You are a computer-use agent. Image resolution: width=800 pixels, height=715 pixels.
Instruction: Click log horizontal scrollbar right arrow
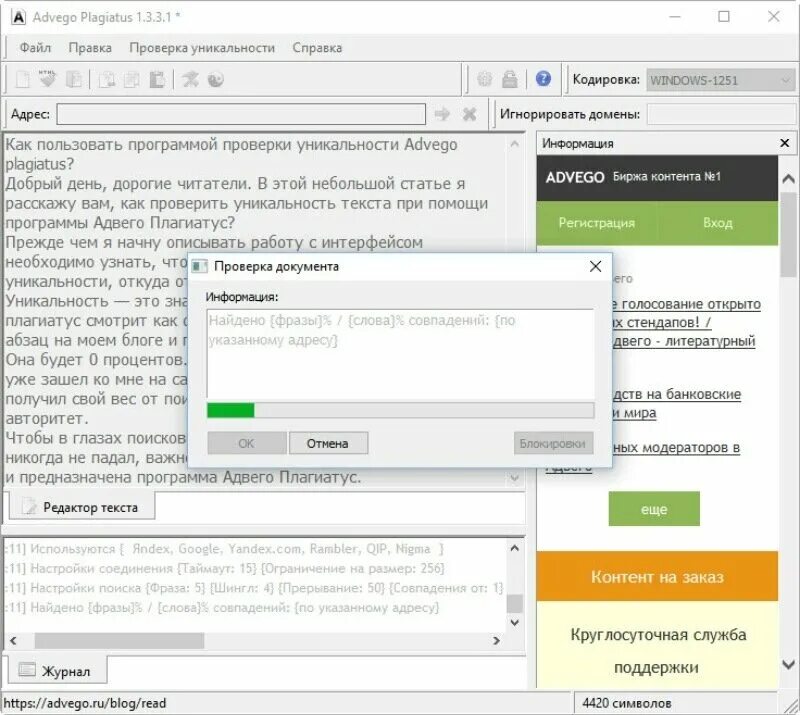[496, 640]
